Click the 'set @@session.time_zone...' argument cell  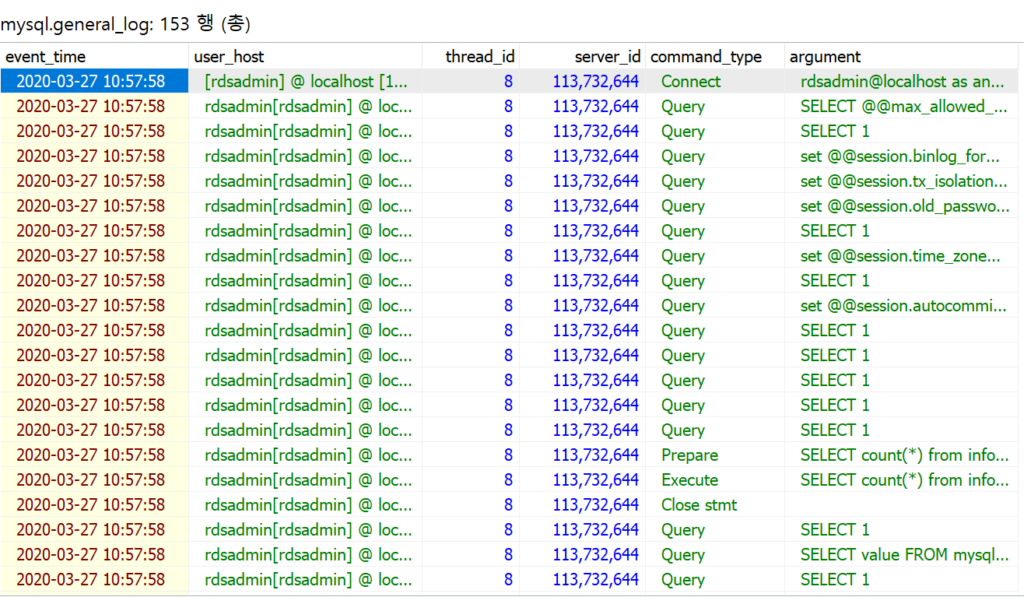900,256
